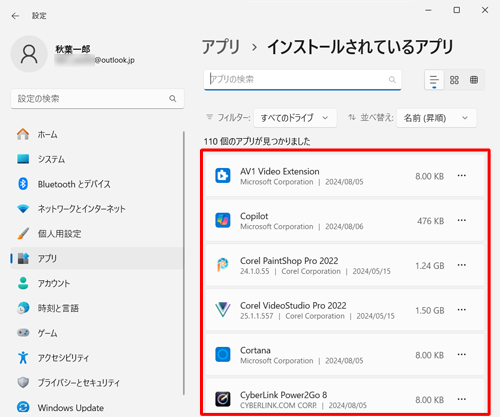Open 個人用設定 settings
500x417 pixels.
click(97, 233)
